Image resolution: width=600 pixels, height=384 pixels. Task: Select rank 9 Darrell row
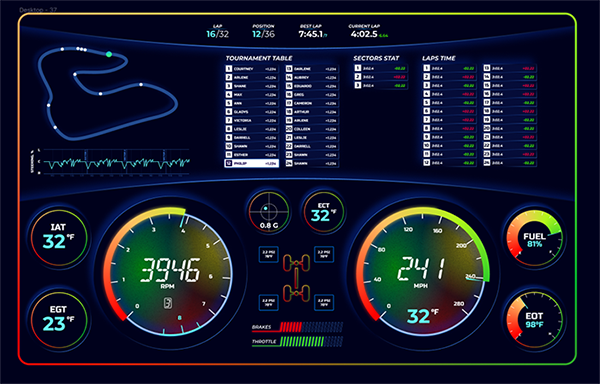pyautogui.click(x=251, y=138)
